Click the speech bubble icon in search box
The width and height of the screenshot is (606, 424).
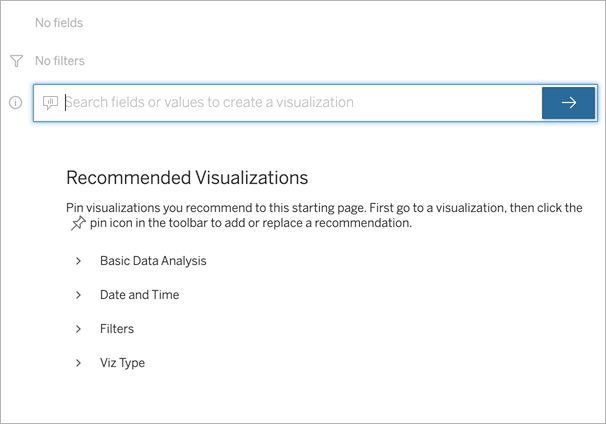[x=51, y=102]
